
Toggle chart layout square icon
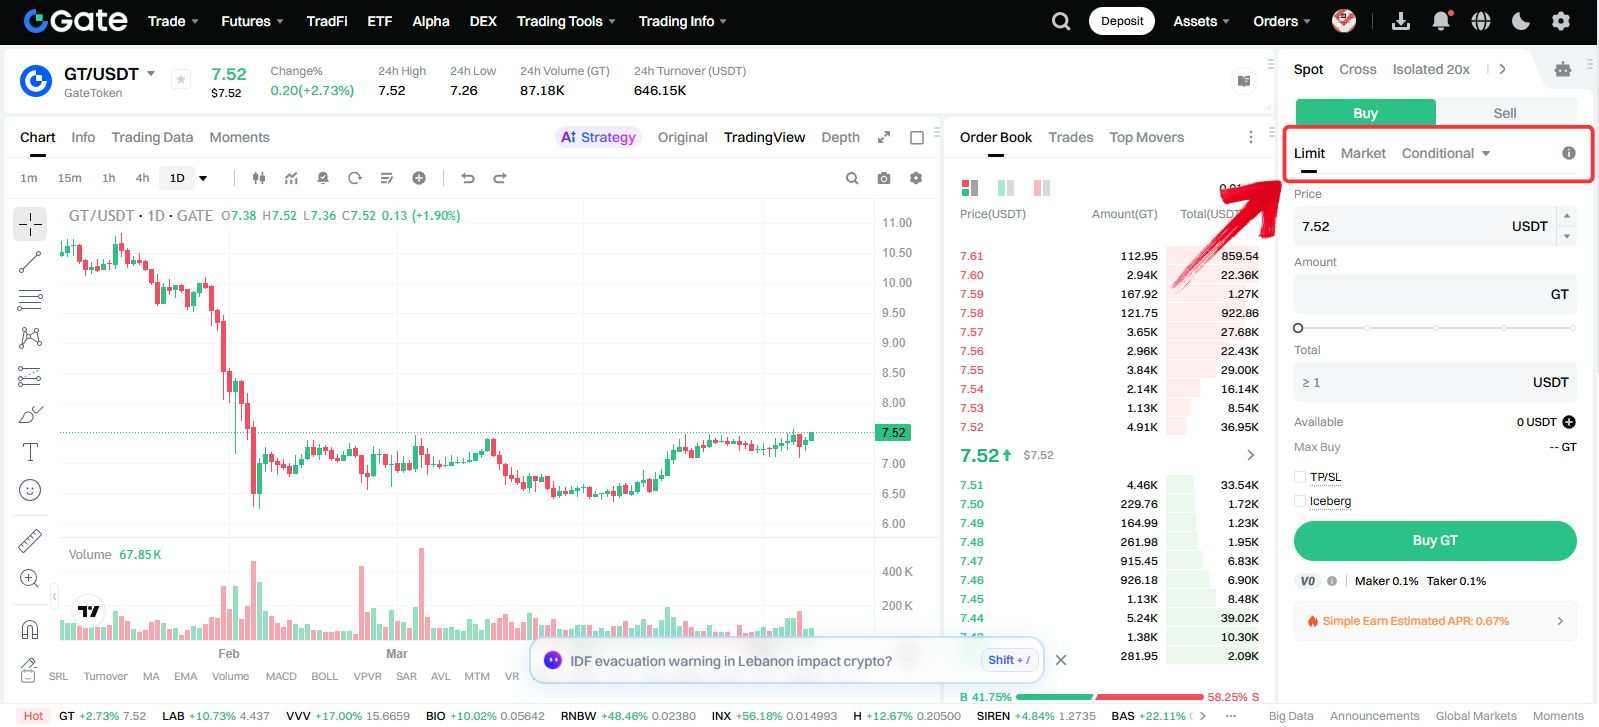917,137
